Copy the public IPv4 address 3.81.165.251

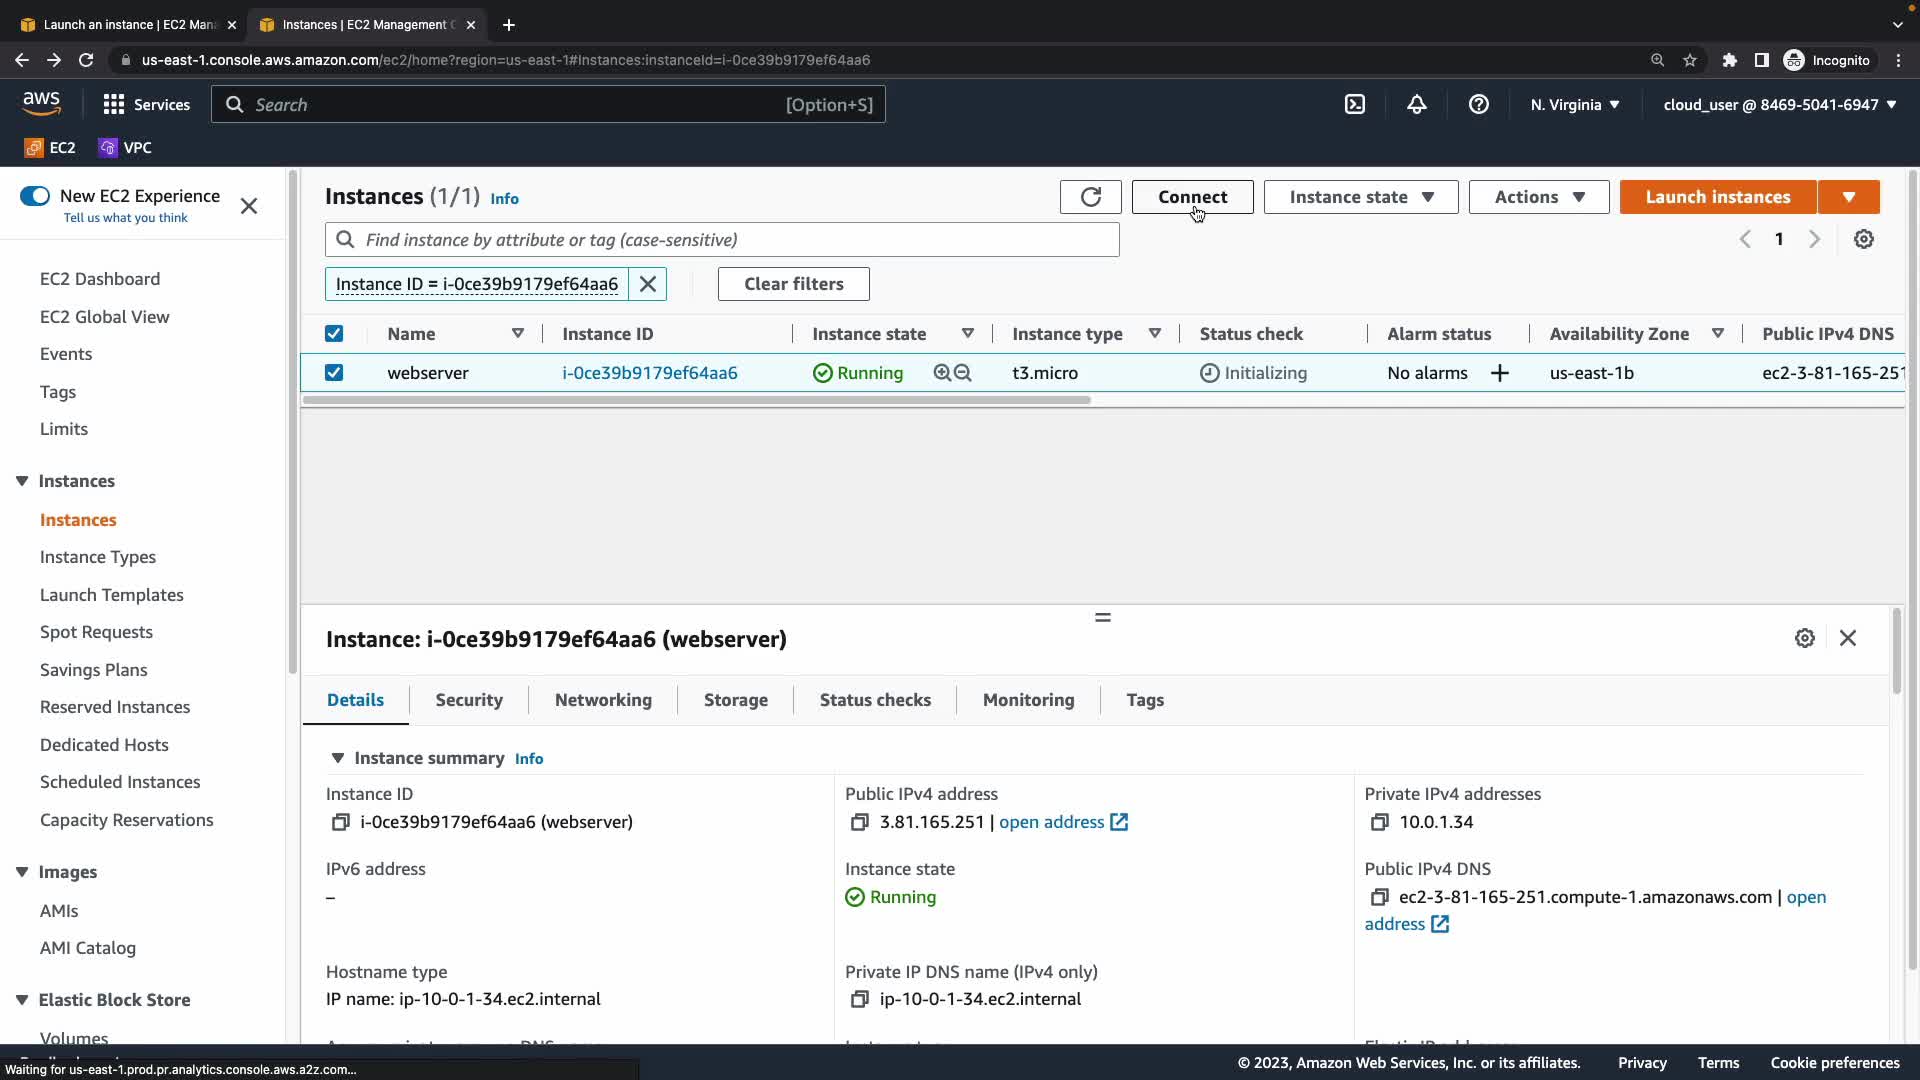pos(859,822)
